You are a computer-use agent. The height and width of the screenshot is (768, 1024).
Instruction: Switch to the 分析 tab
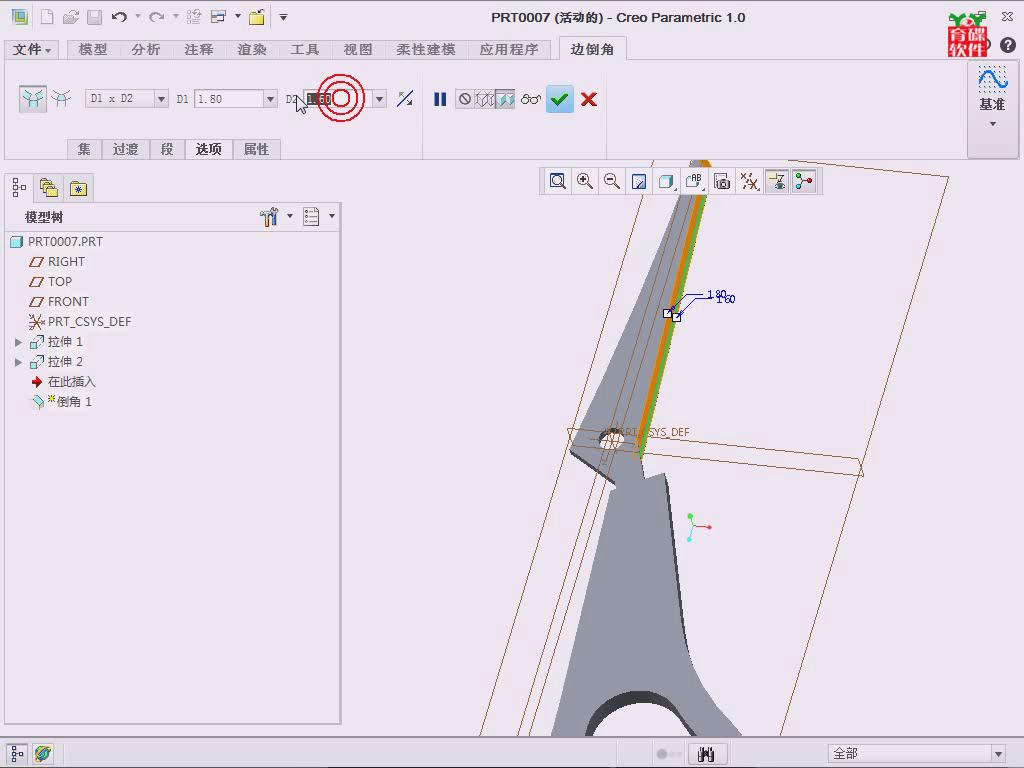[x=146, y=50]
